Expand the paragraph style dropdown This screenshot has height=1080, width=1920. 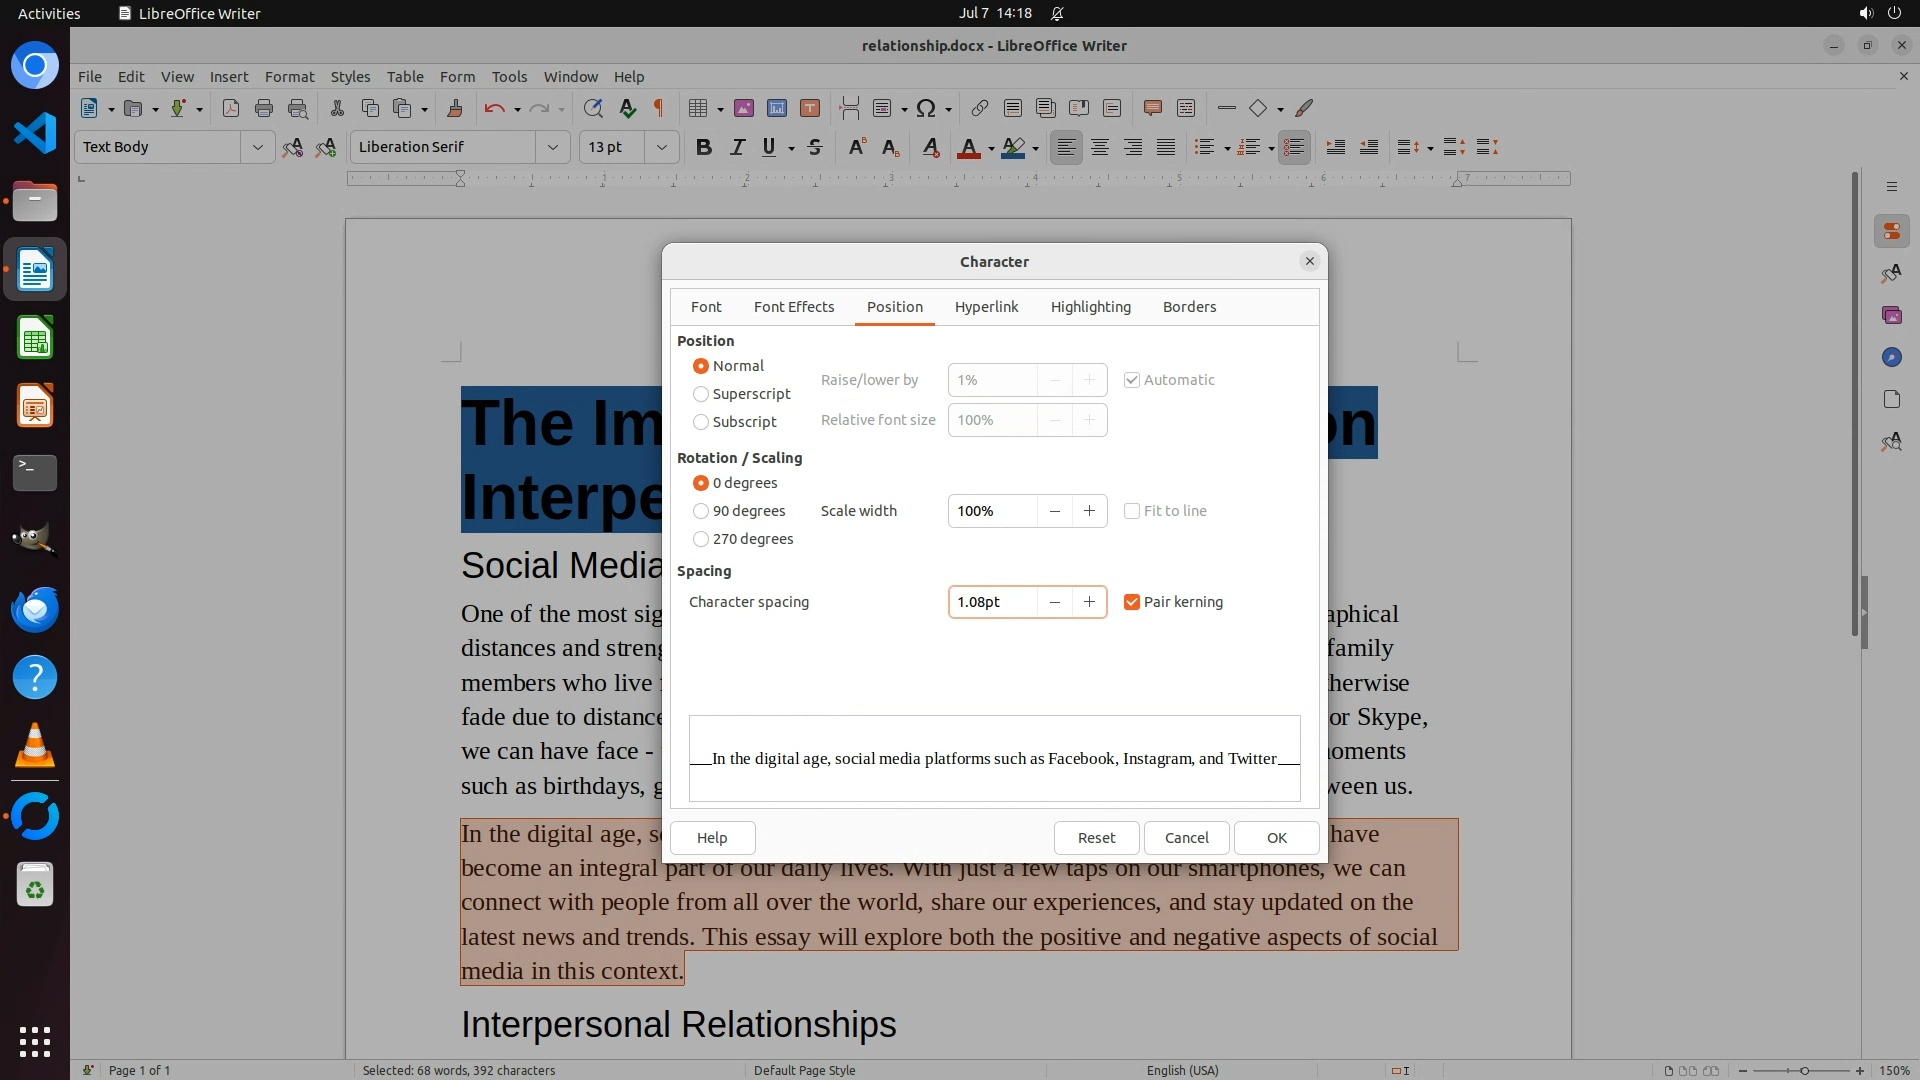(257, 147)
